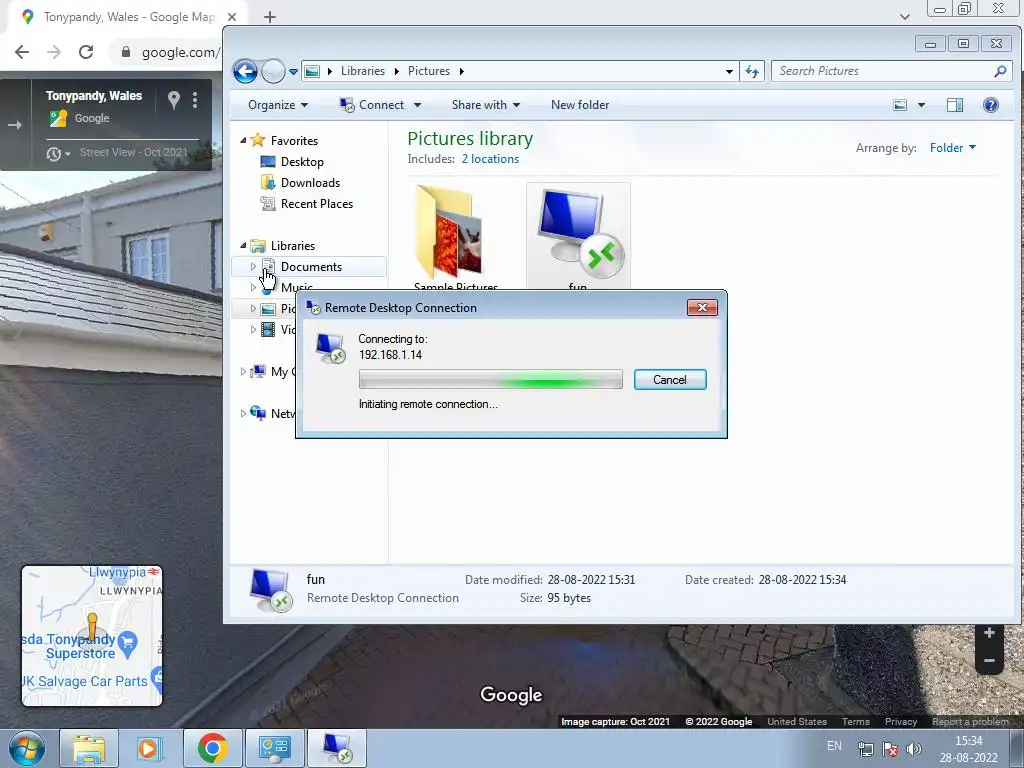Open the view options dropdown arrow
Screen dimensions: 1024x768
tap(921, 105)
